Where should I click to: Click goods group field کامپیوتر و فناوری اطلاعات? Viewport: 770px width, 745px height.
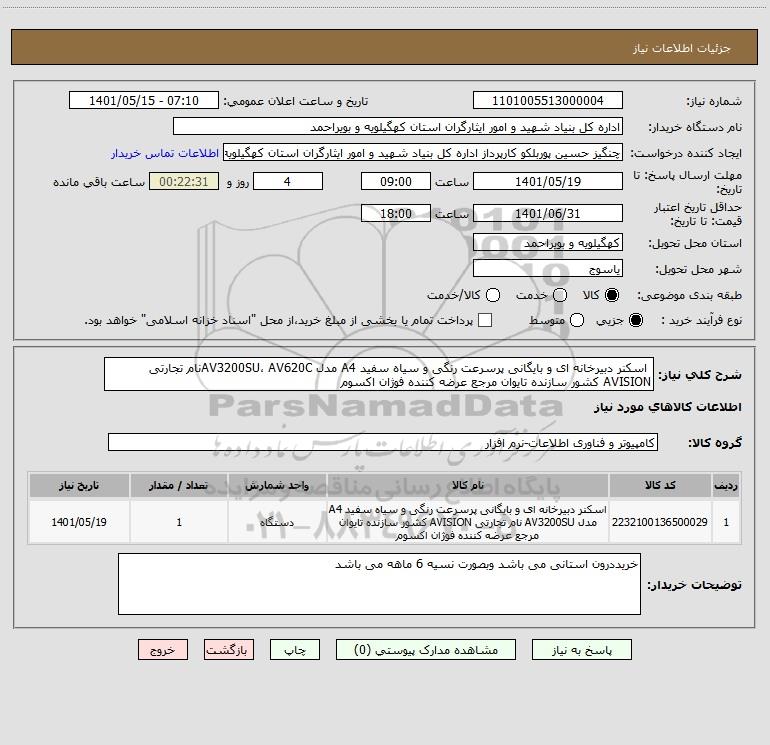coord(383,442)
